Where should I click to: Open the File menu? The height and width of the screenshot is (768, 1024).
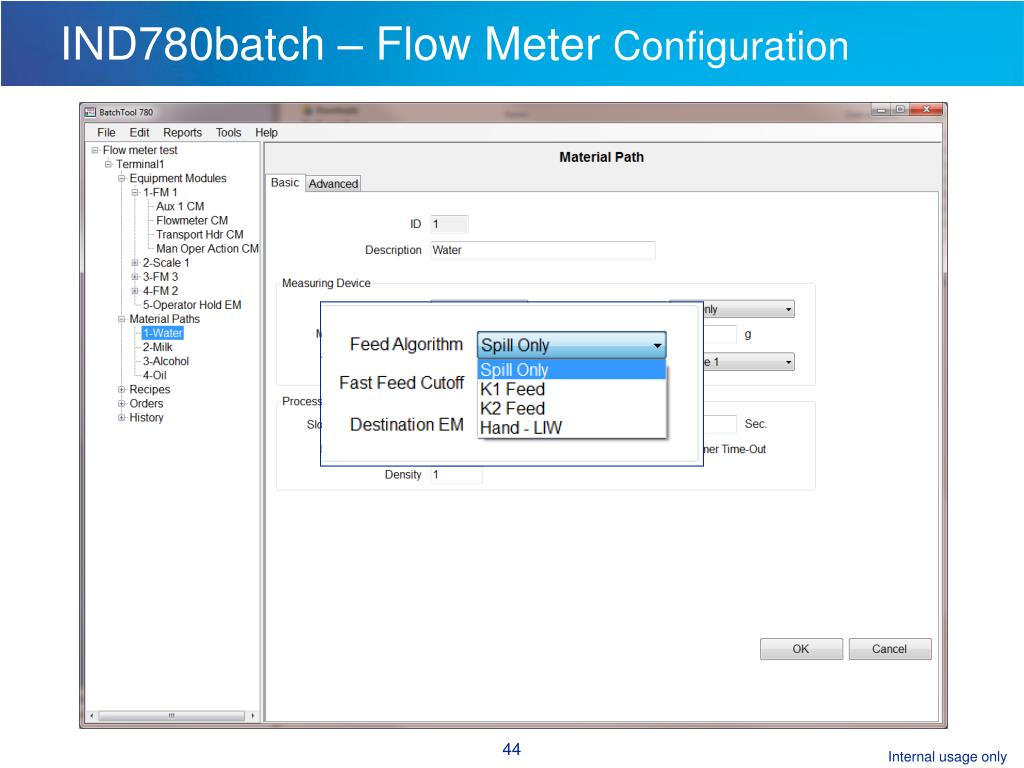106,133
